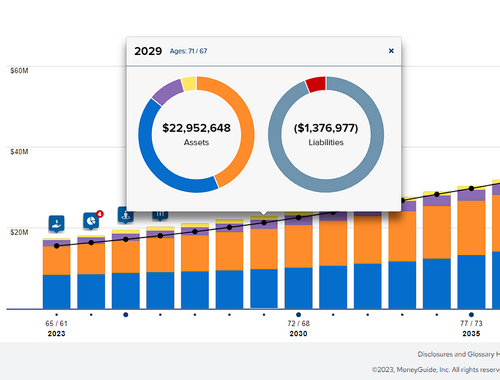The height and width of the screenshot is (380, 500).
Task: Click the net worth line point for 2024
Action: click(x=91, y=242)
